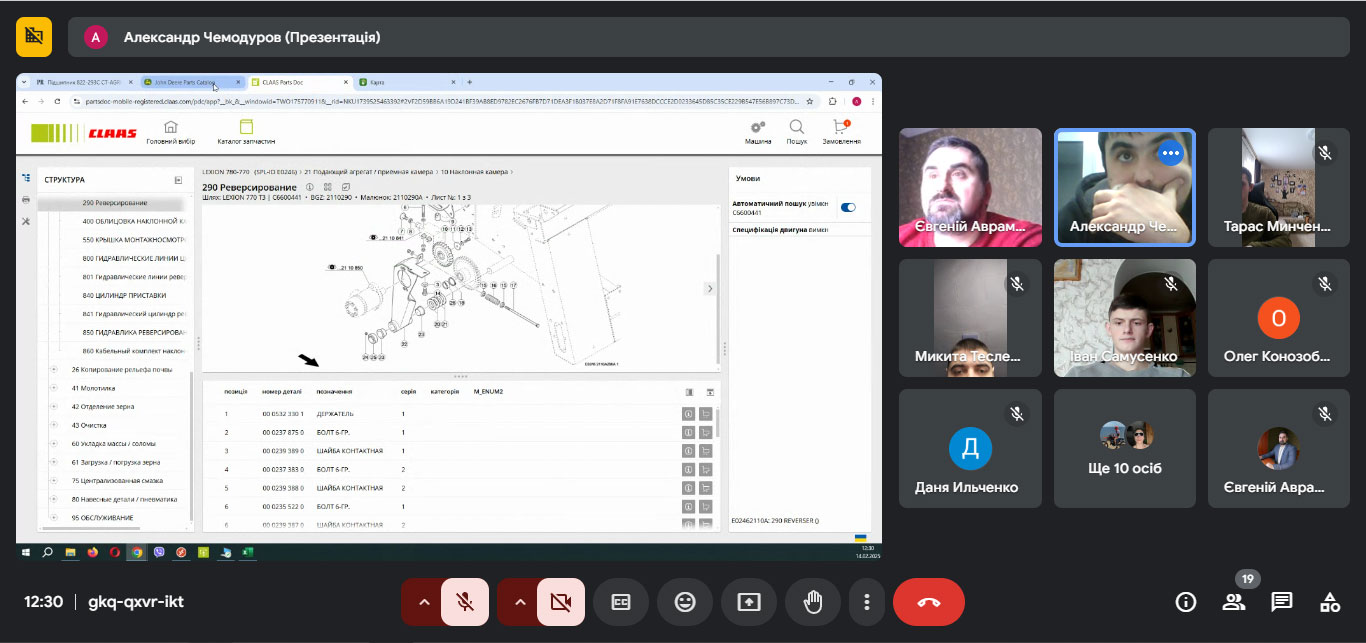
Task: Start presenting with the share screen button
Action: (749, 602)
